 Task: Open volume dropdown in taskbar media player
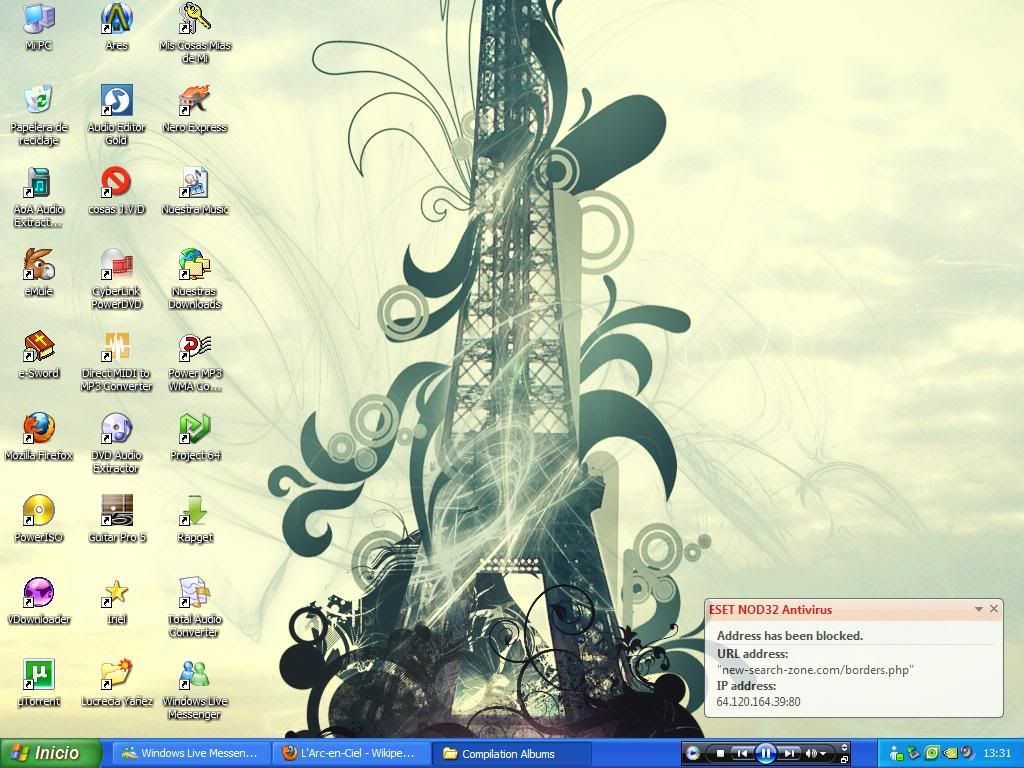pos(823,754)
